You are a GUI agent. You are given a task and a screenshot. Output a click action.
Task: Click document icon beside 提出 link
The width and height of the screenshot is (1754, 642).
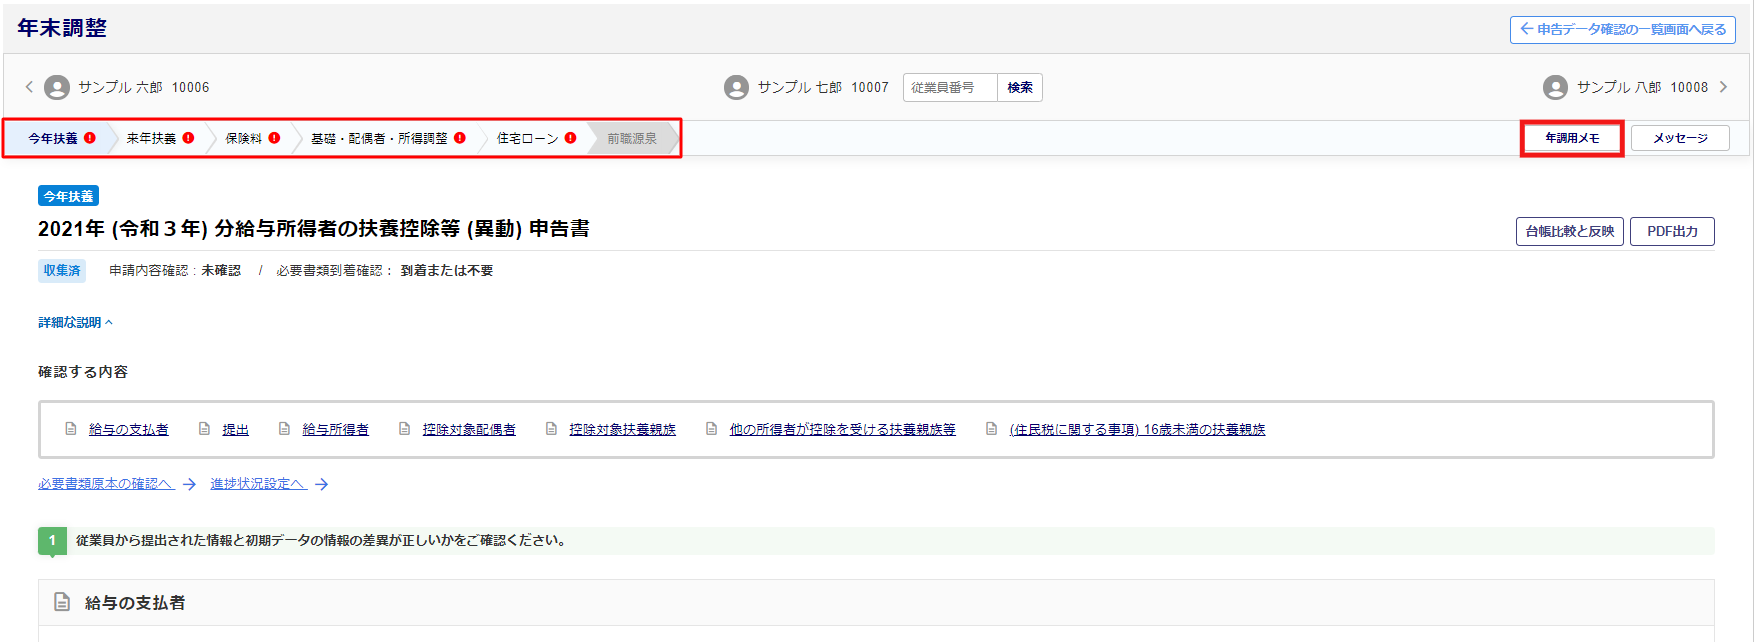point(204,428)
